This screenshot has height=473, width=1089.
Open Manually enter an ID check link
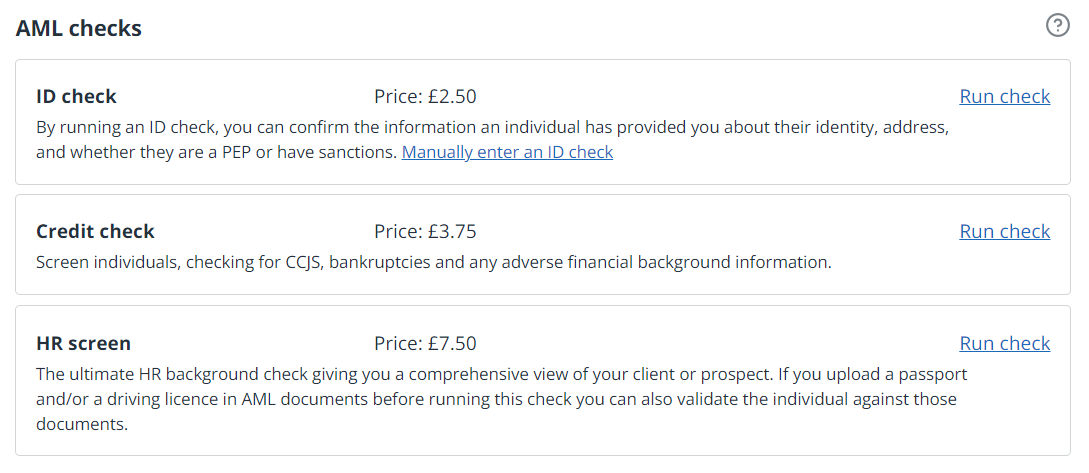click(507, 152)
